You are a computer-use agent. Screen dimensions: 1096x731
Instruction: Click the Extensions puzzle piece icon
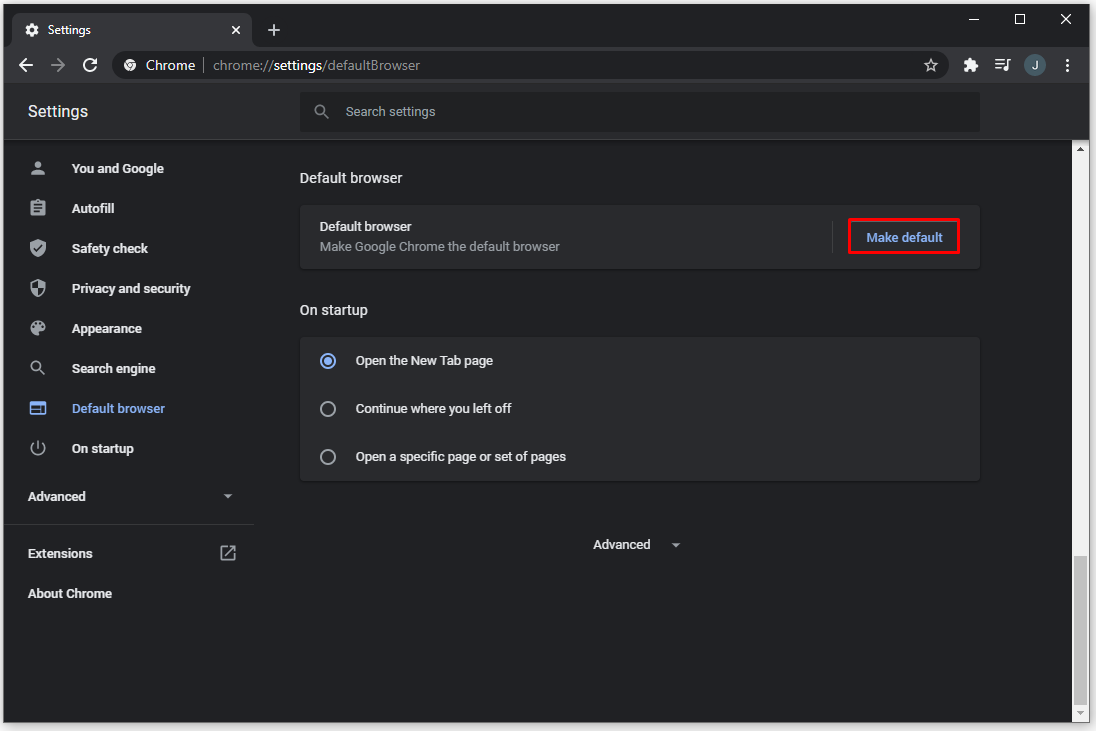click(x=970, y=65)
